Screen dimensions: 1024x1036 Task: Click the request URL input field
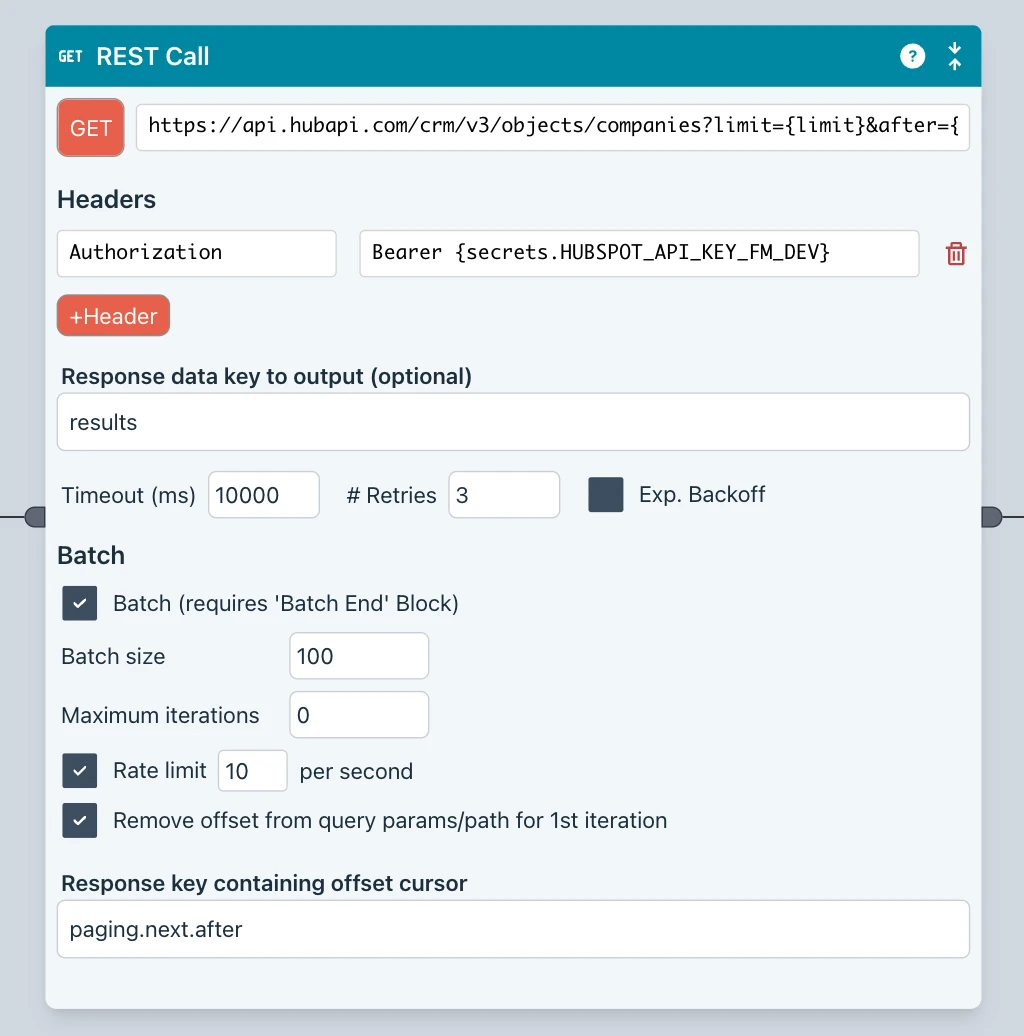pos(552,126)
